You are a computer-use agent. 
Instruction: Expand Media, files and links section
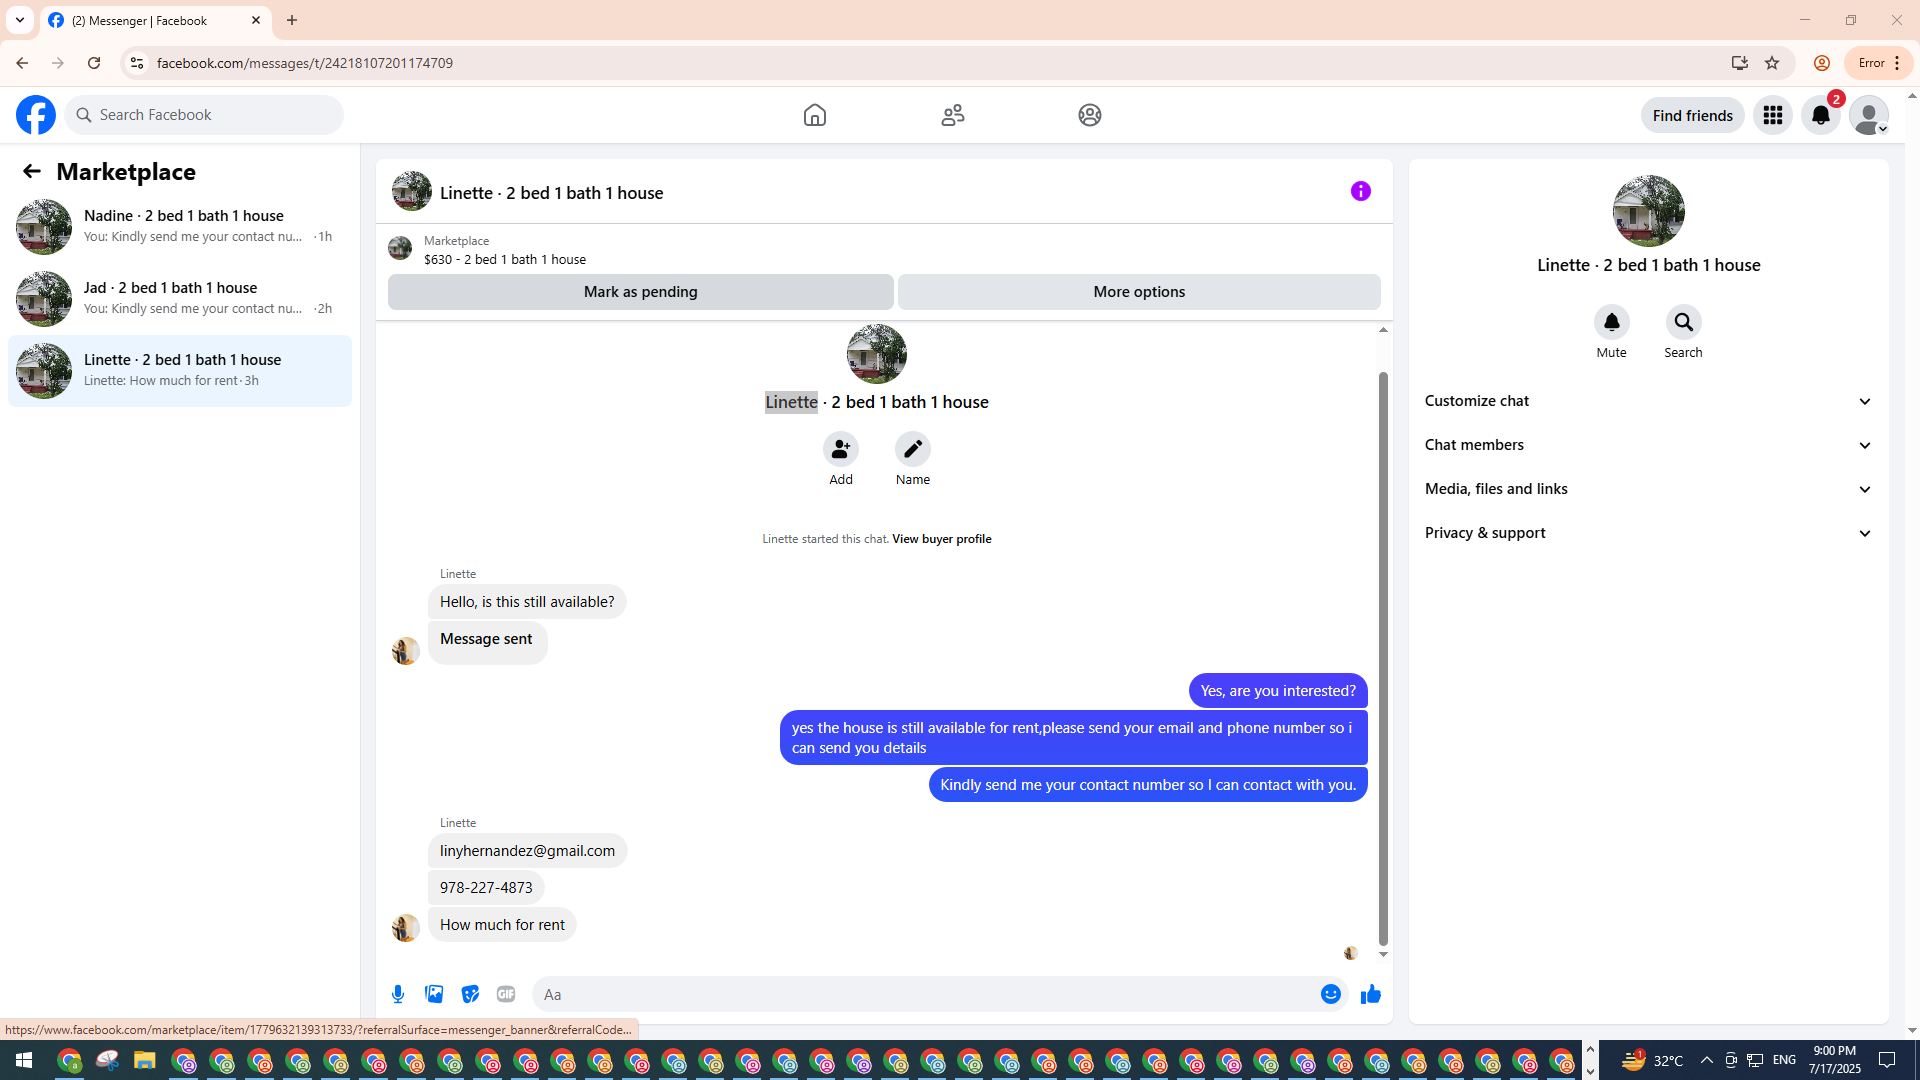pos(1648,489)
